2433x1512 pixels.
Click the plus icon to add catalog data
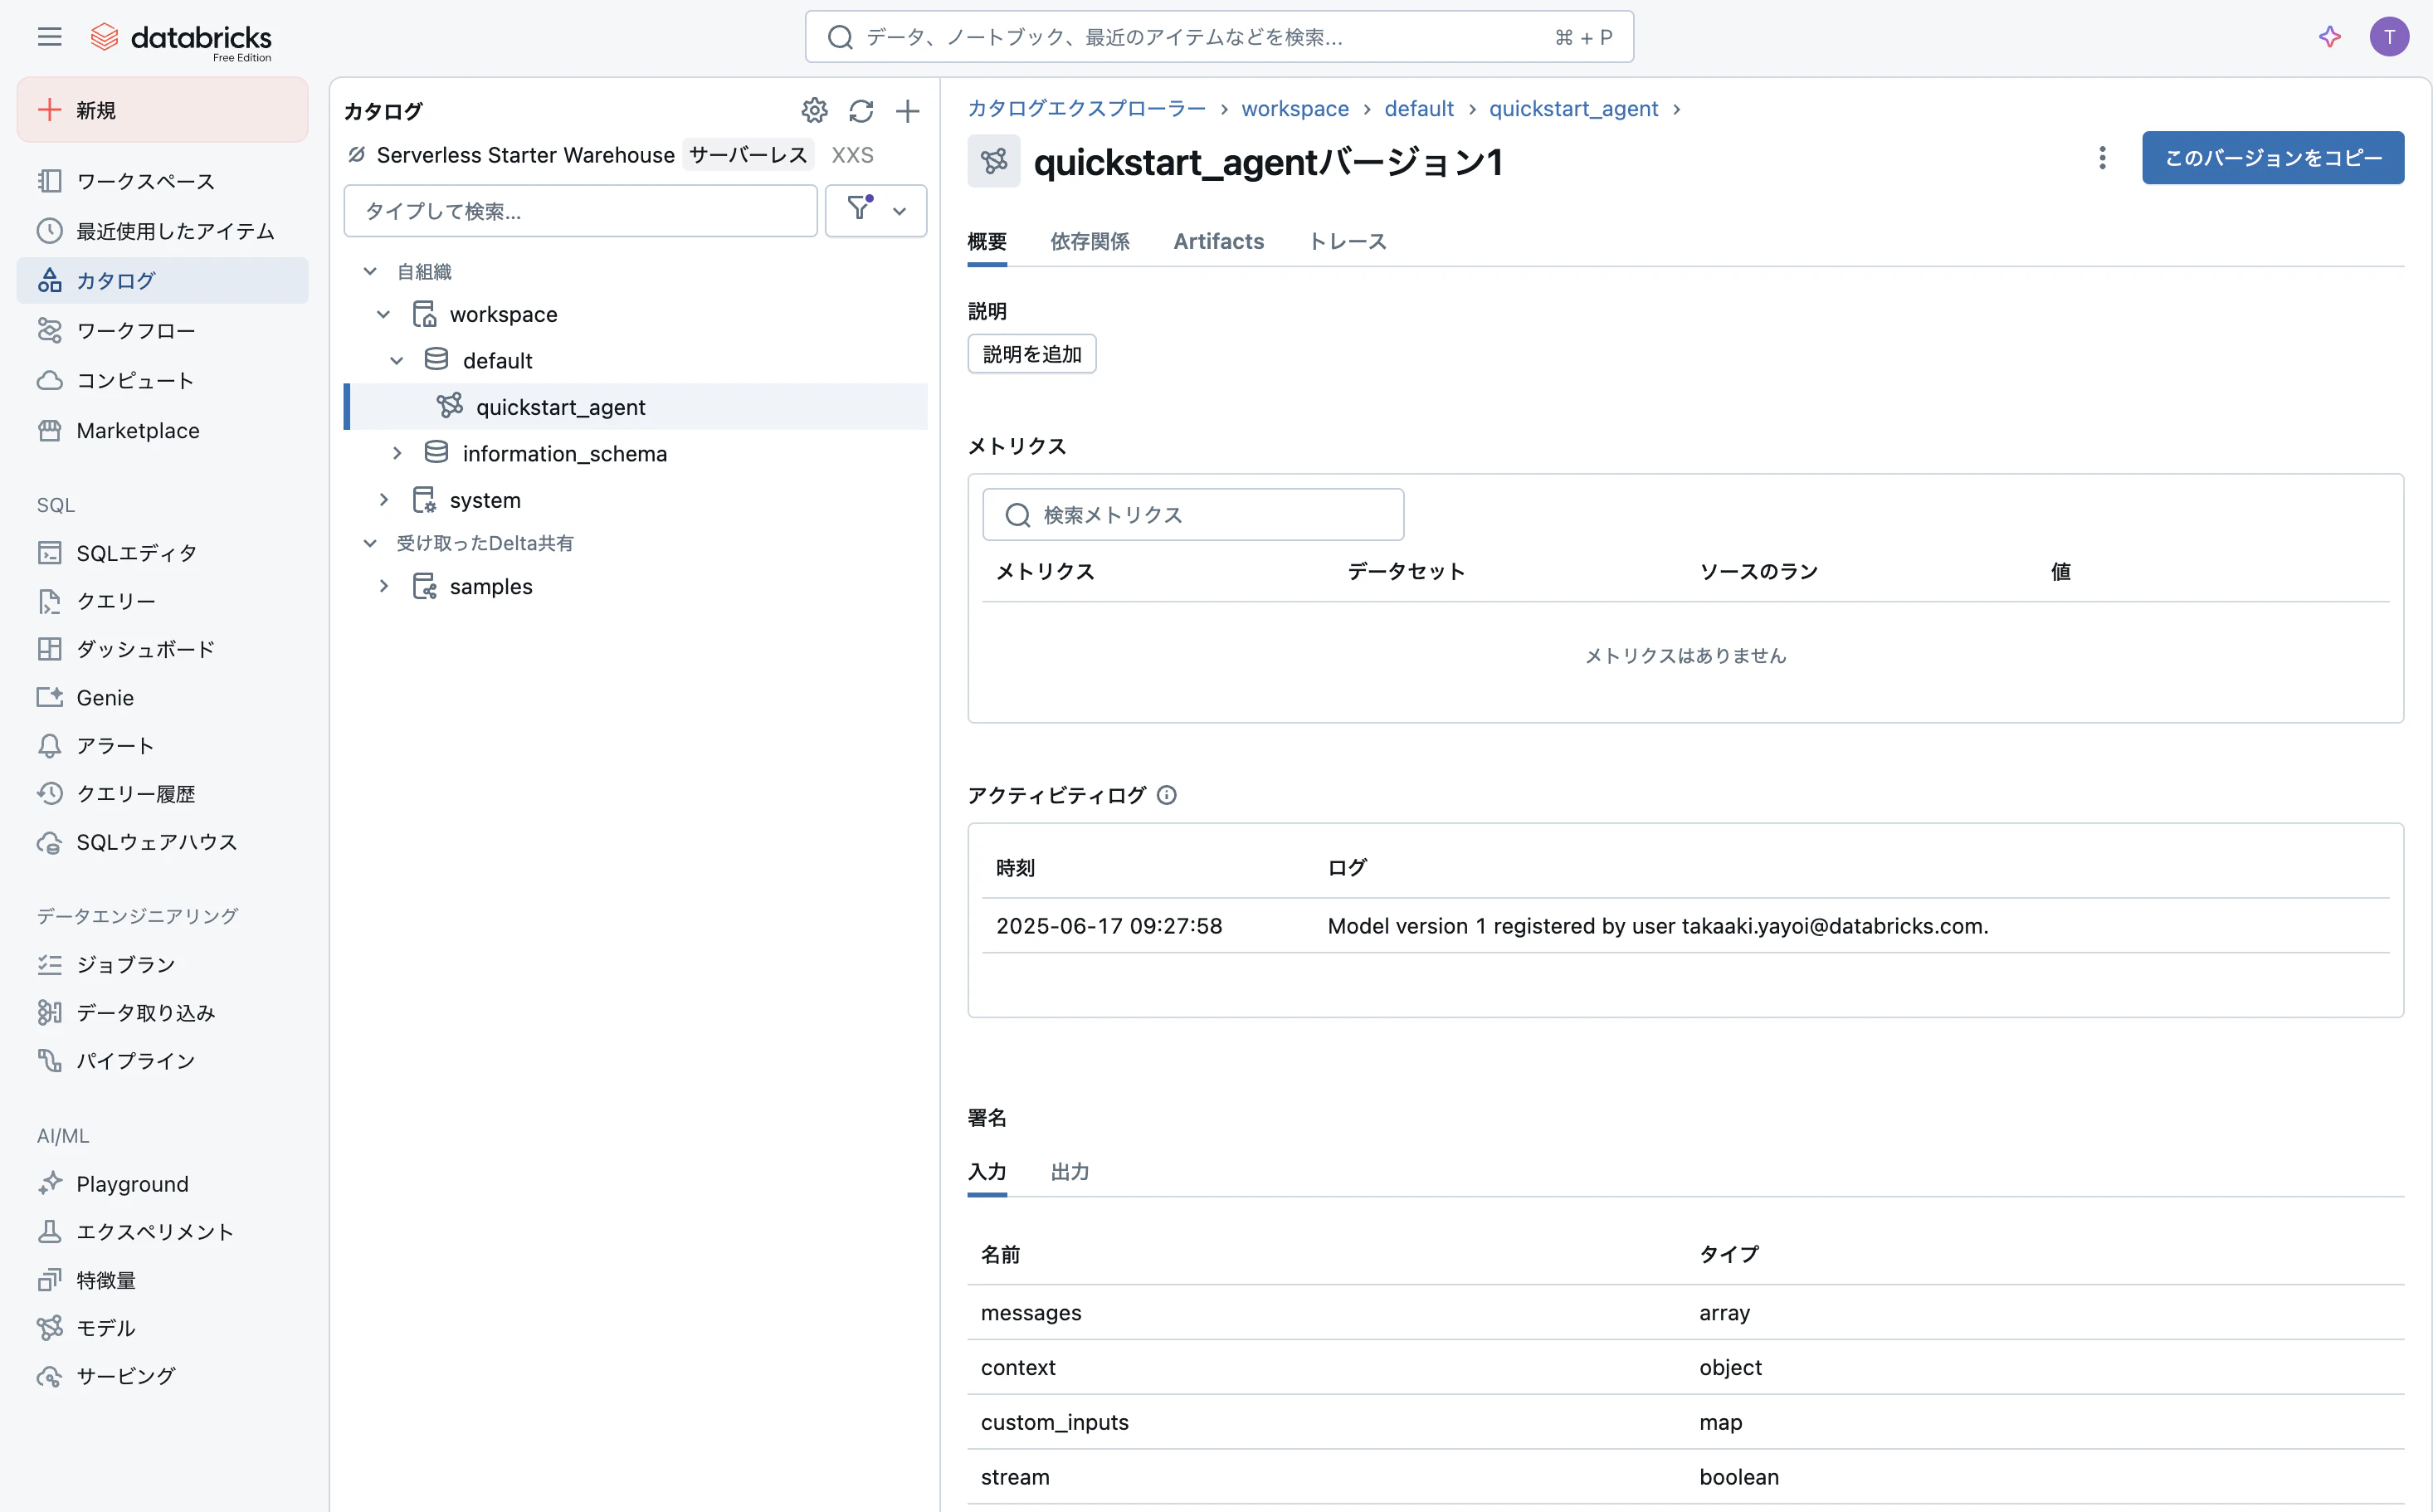click(x=907, y=111)
